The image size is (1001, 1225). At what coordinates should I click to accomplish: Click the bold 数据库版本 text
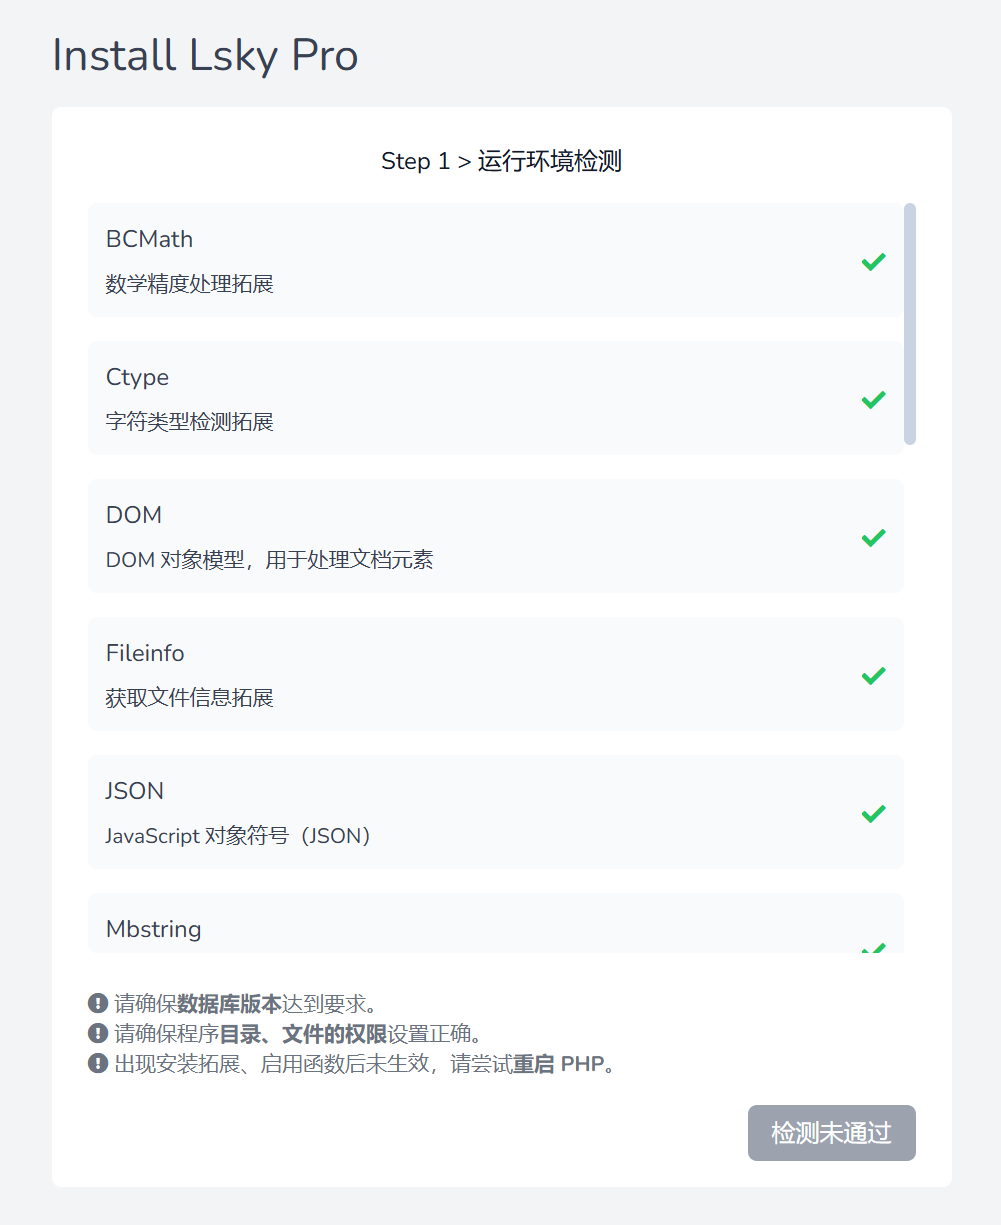(x=230, y=1003)
